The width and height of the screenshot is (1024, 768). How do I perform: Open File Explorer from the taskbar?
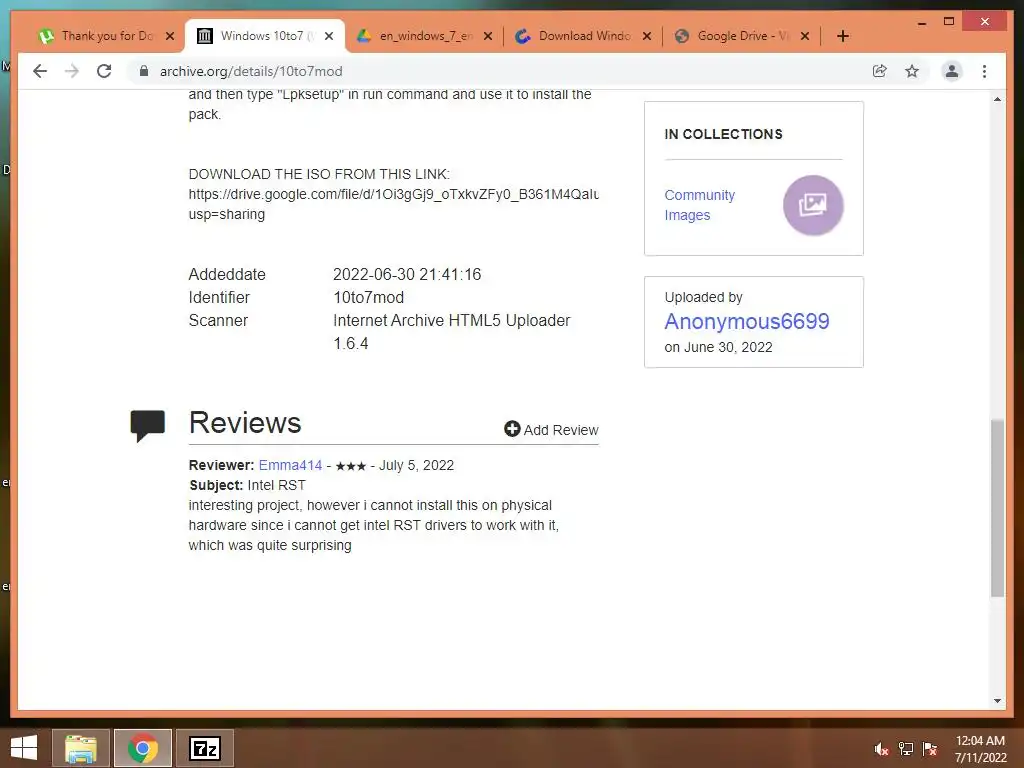pyautogui.click(x=80, y=748)
